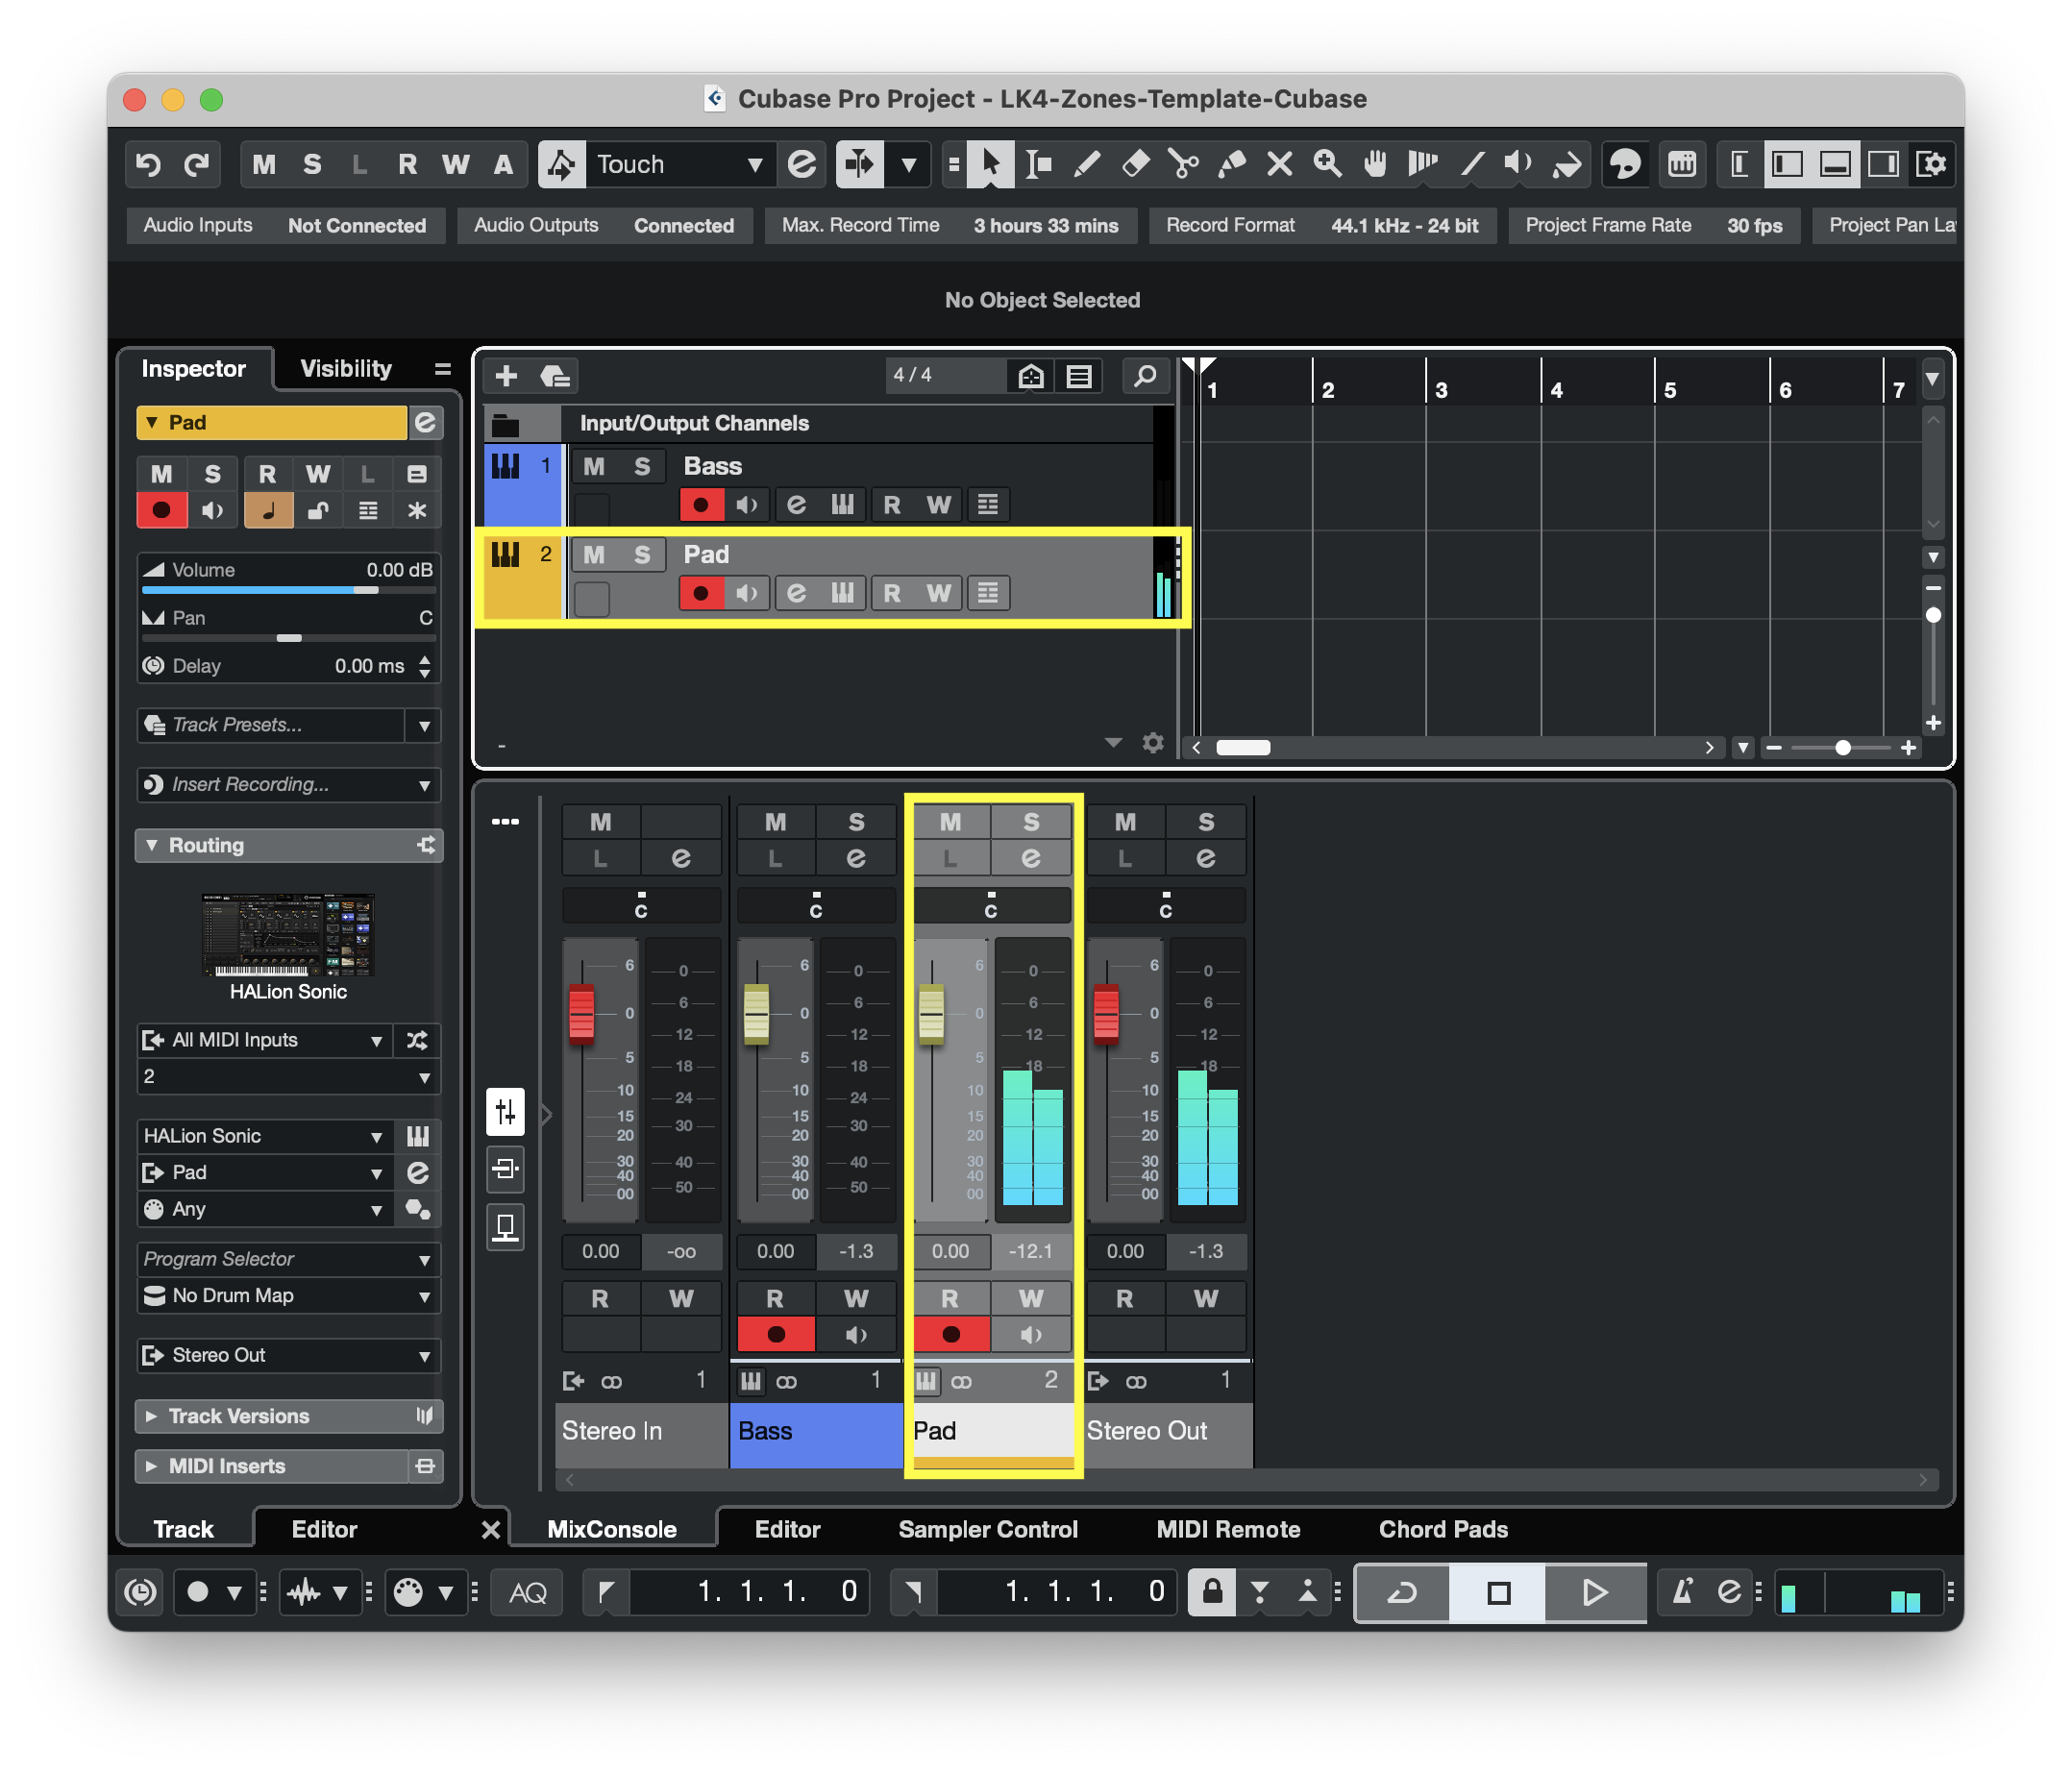Open the MIDI Remote tab

[x=1228, y=1529]
